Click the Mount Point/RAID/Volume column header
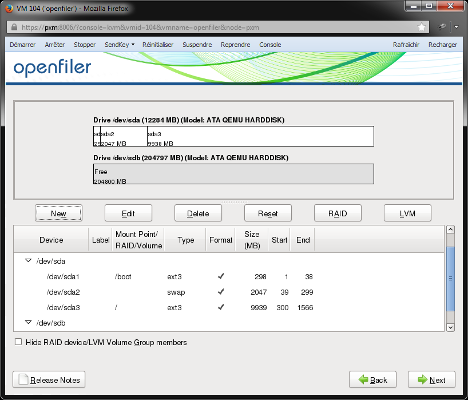The image size is (468, 400). pyautogui.click(x=138, y=240)
